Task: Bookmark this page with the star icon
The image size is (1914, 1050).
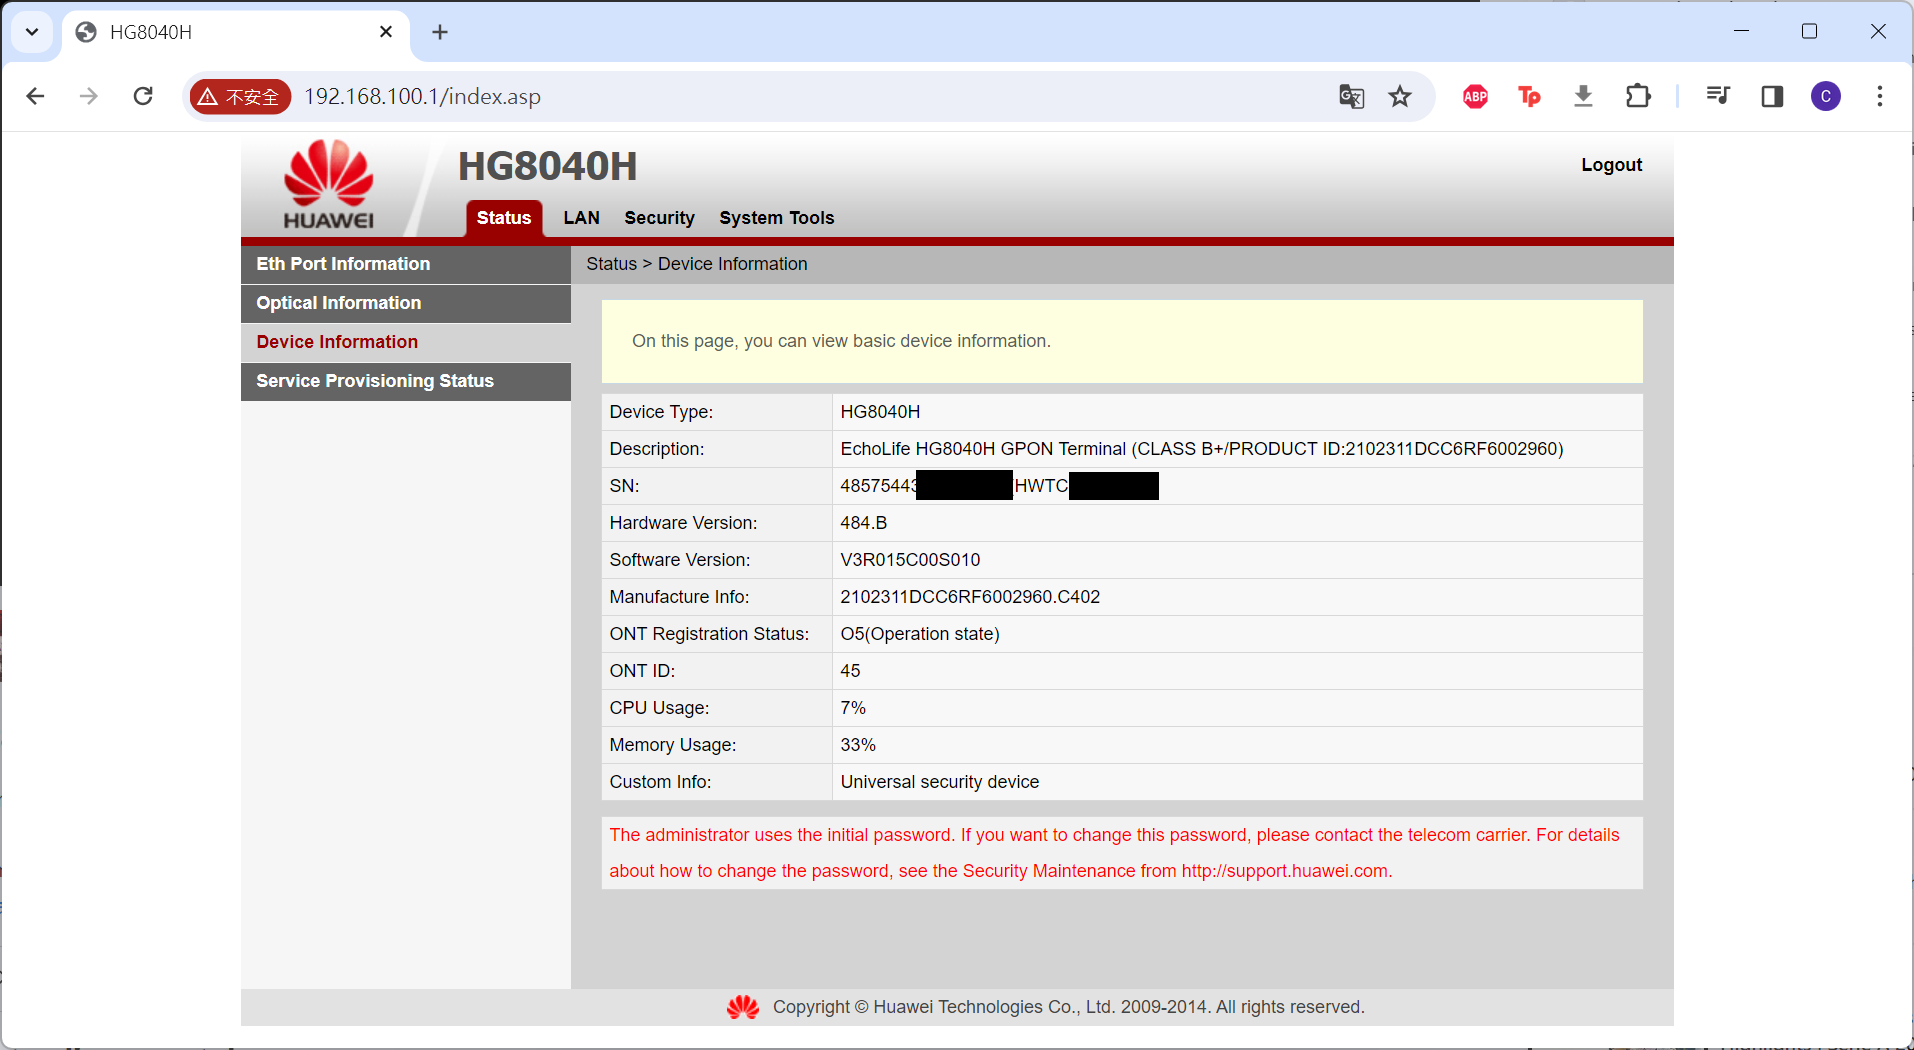Action: [x=1400, y=96]
